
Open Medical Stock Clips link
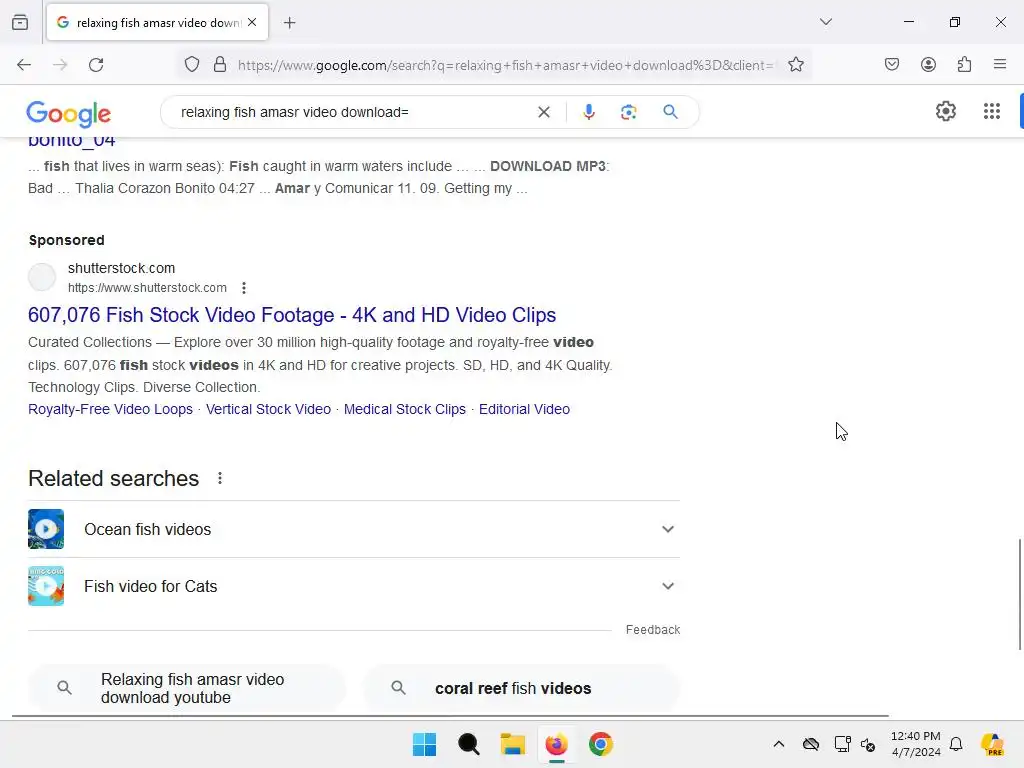[405, 409]
